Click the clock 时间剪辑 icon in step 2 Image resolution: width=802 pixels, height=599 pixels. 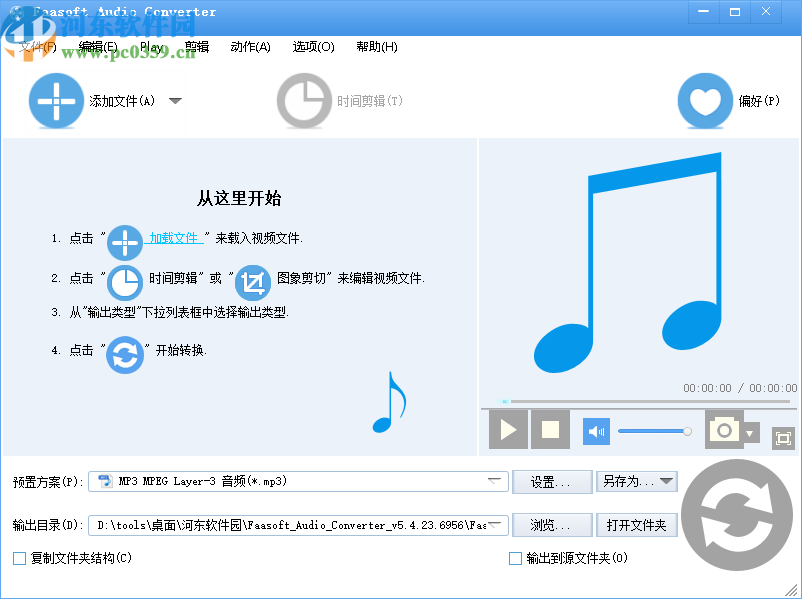tap(125, 282)
